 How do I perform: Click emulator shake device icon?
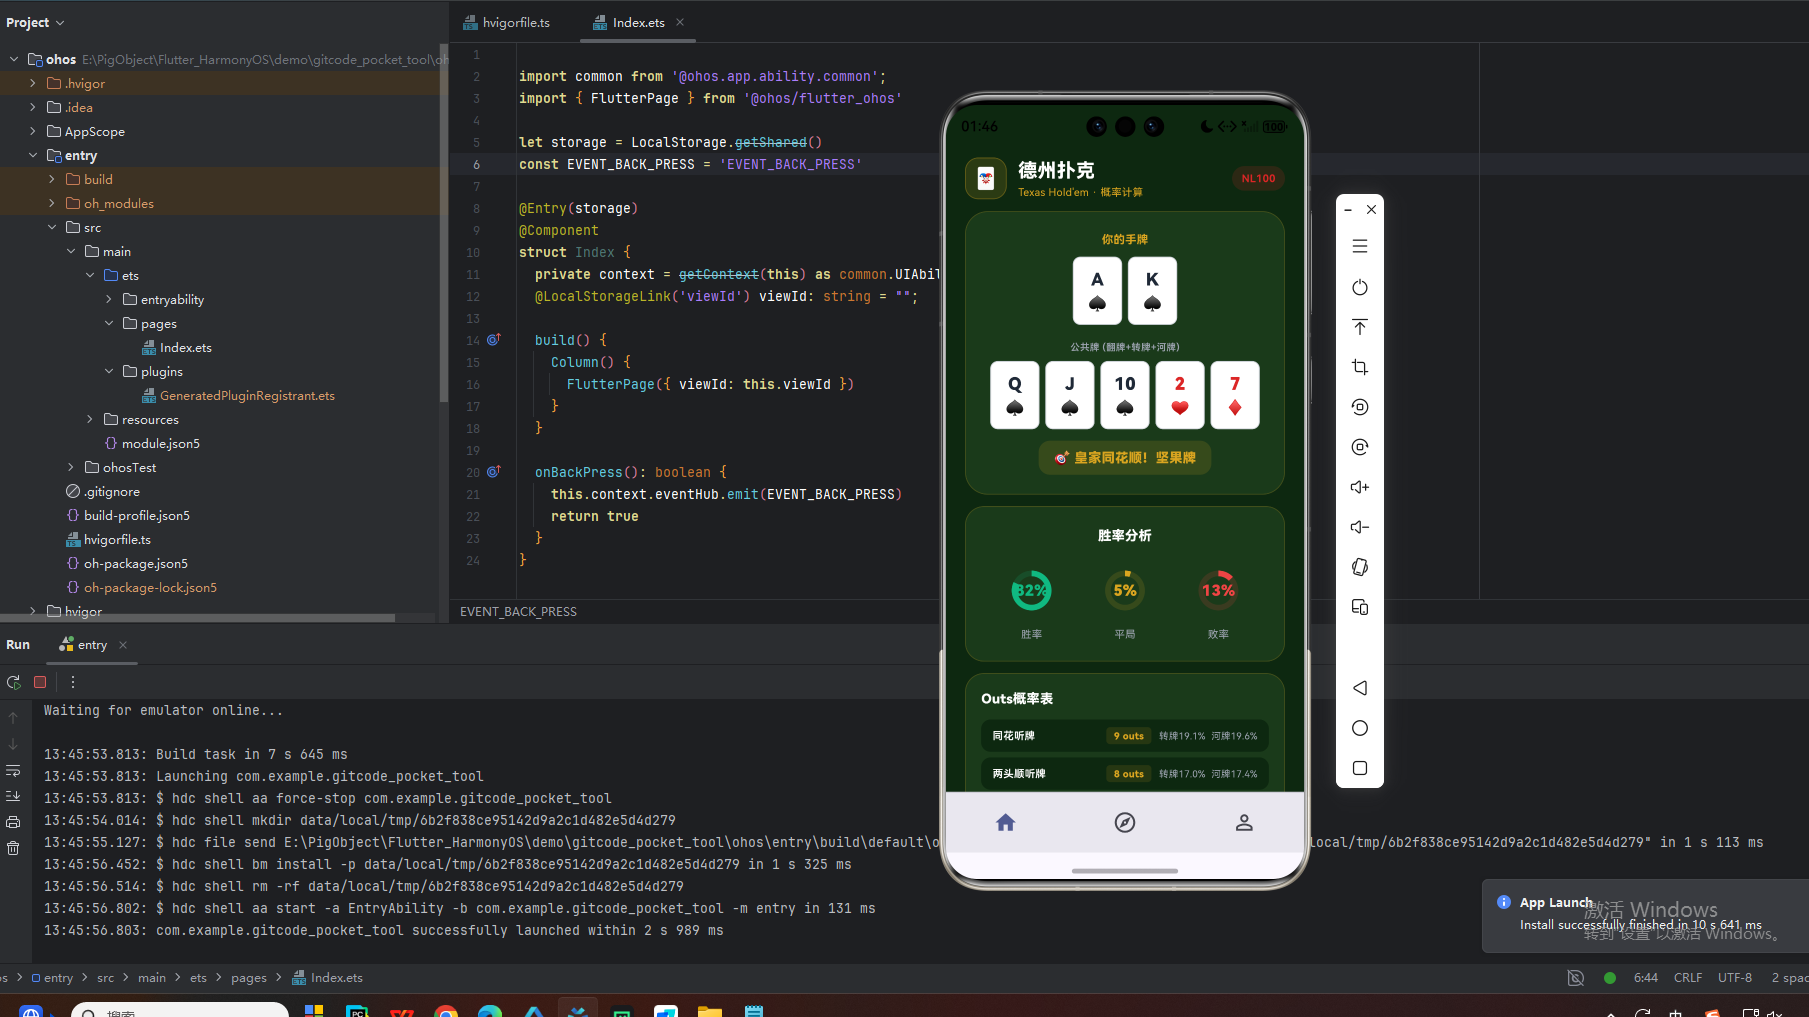1360,567
